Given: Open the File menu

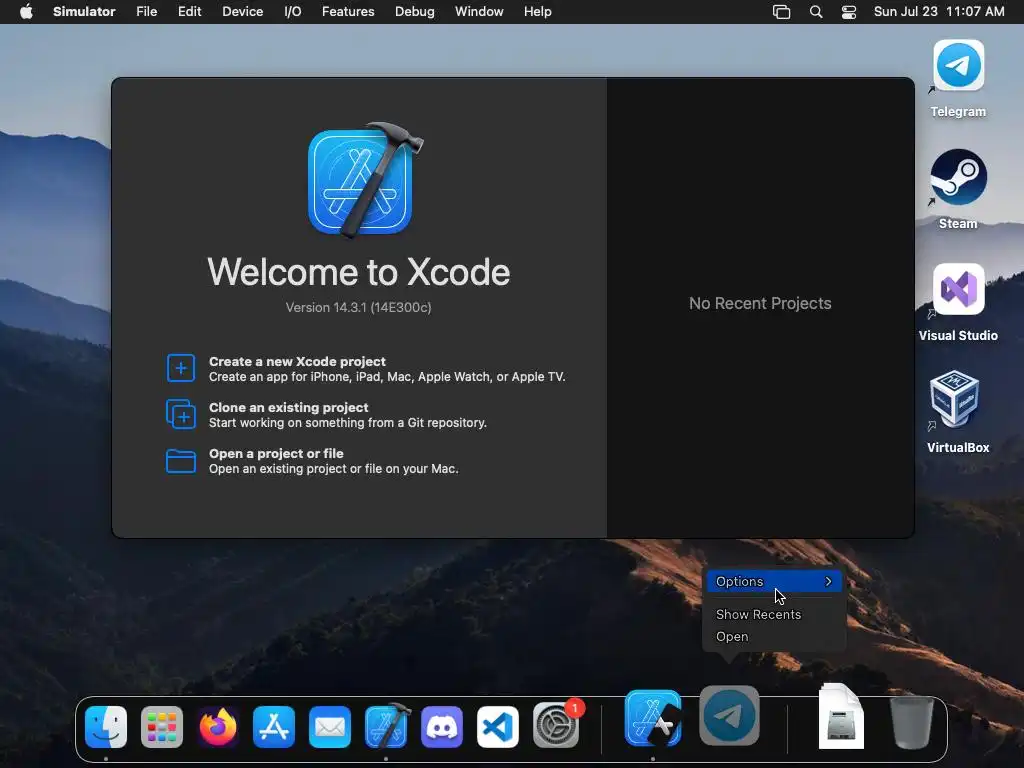Looking at the screenshot, I should 146,12.
